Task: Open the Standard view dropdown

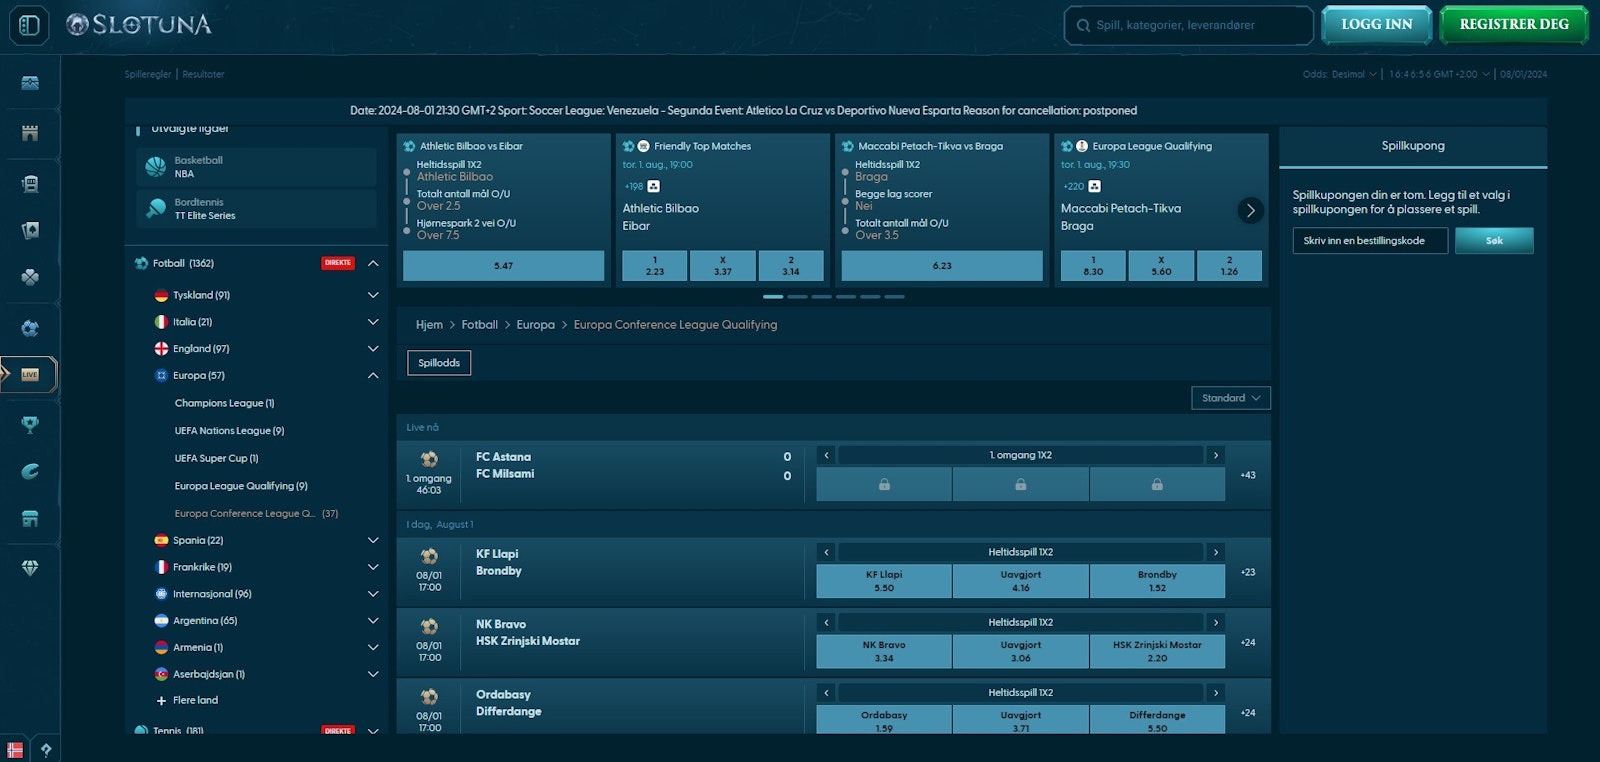Action: 1231,398
